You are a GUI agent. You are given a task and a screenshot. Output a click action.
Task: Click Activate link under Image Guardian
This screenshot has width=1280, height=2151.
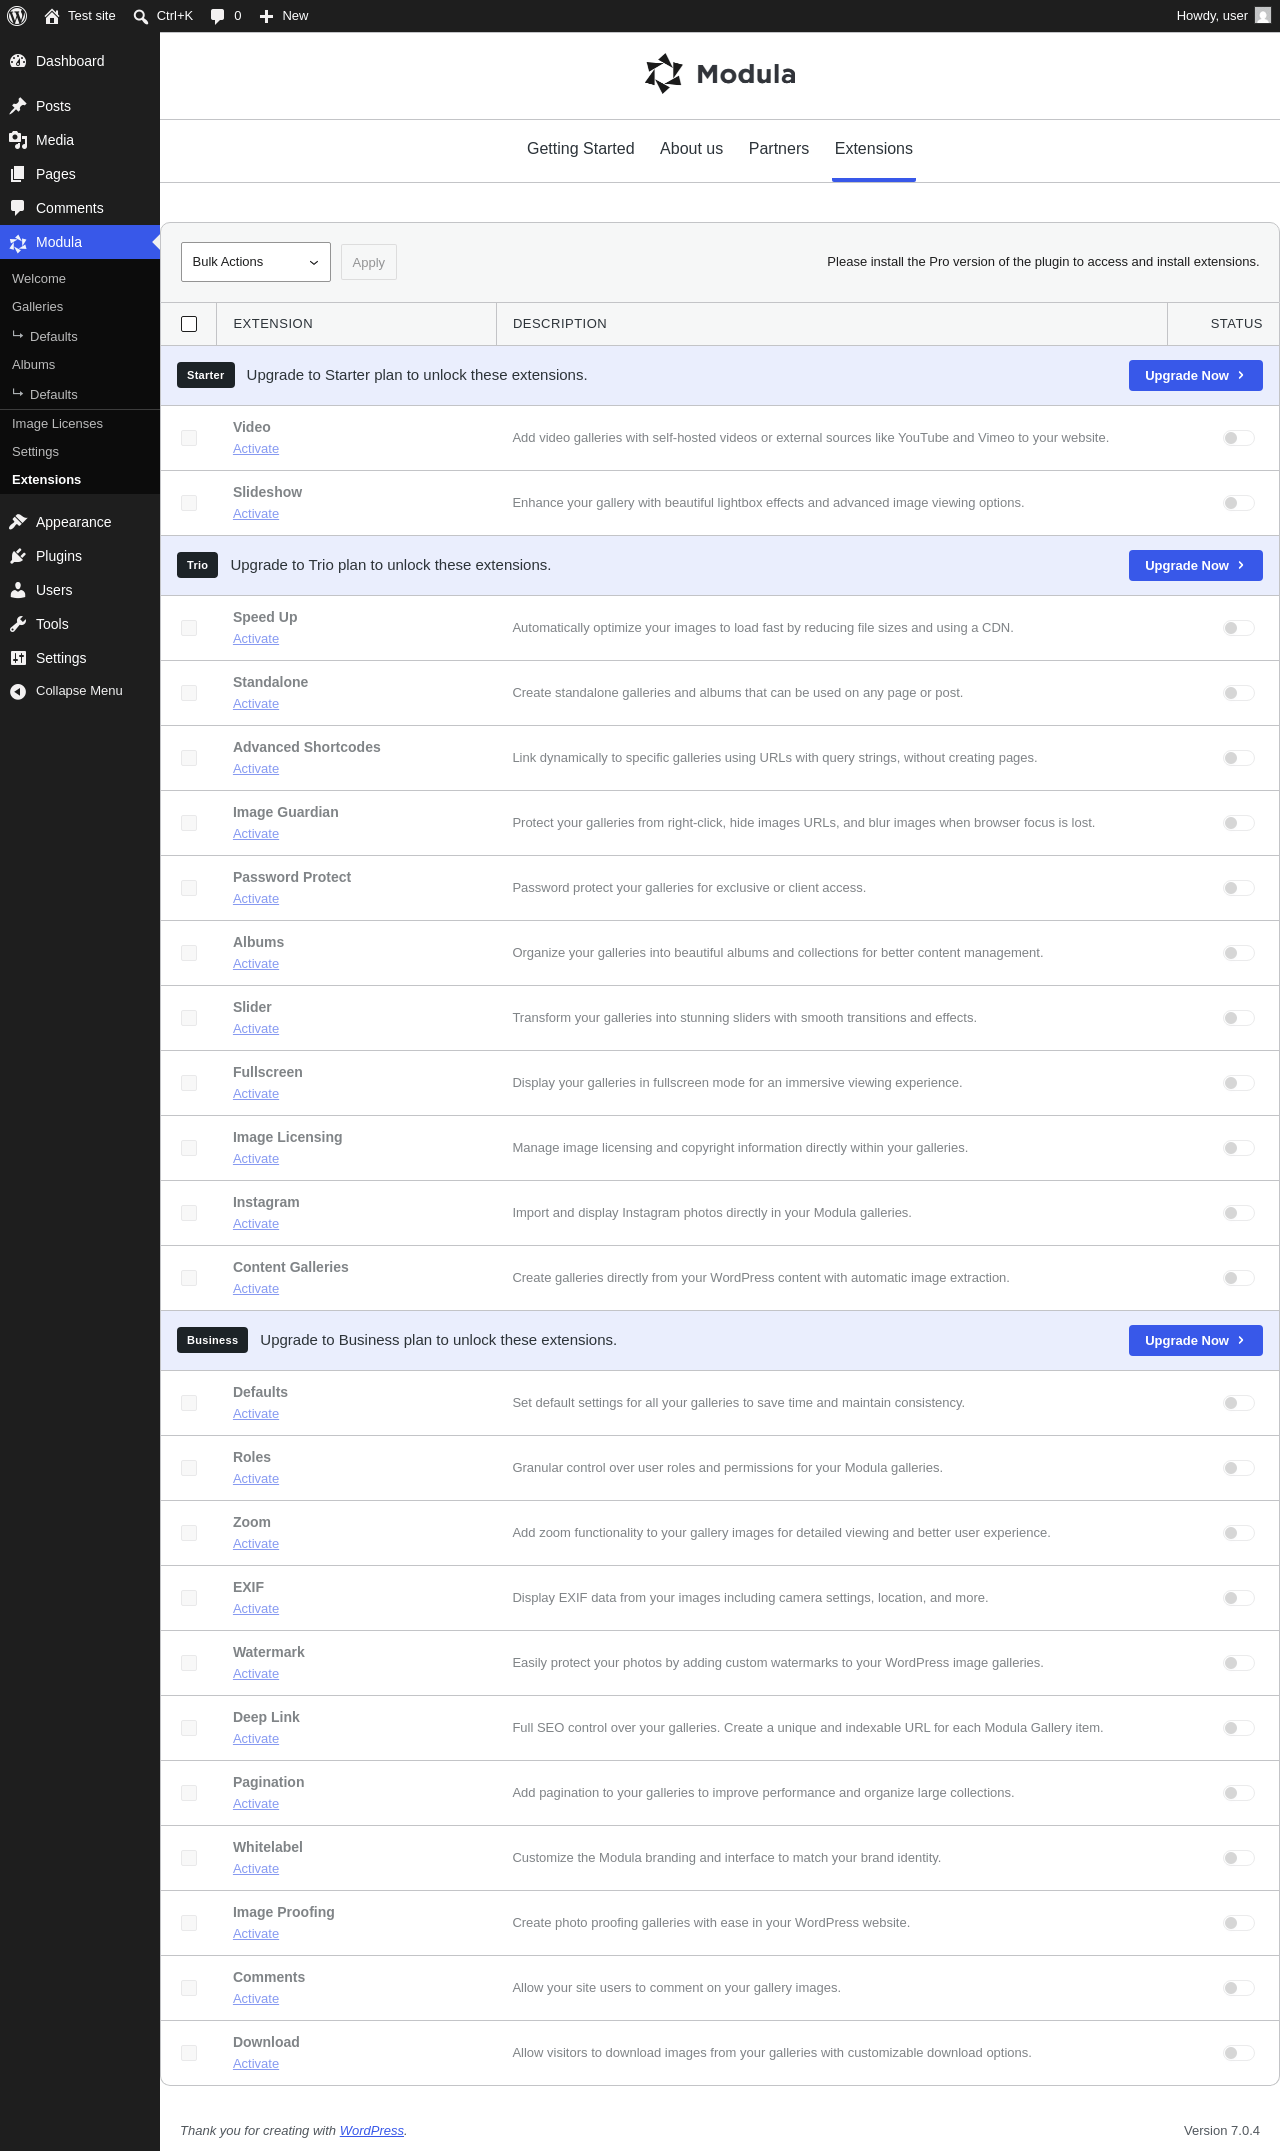(256, 834)
